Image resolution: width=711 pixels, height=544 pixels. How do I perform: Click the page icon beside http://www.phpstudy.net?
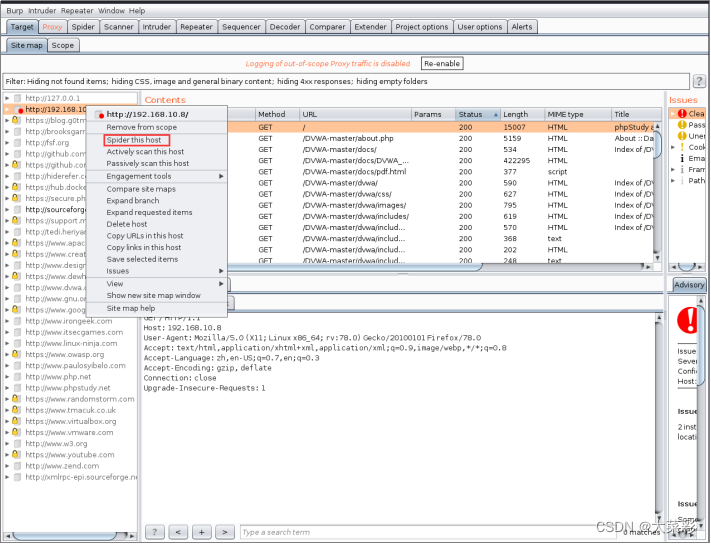(17, 388)
